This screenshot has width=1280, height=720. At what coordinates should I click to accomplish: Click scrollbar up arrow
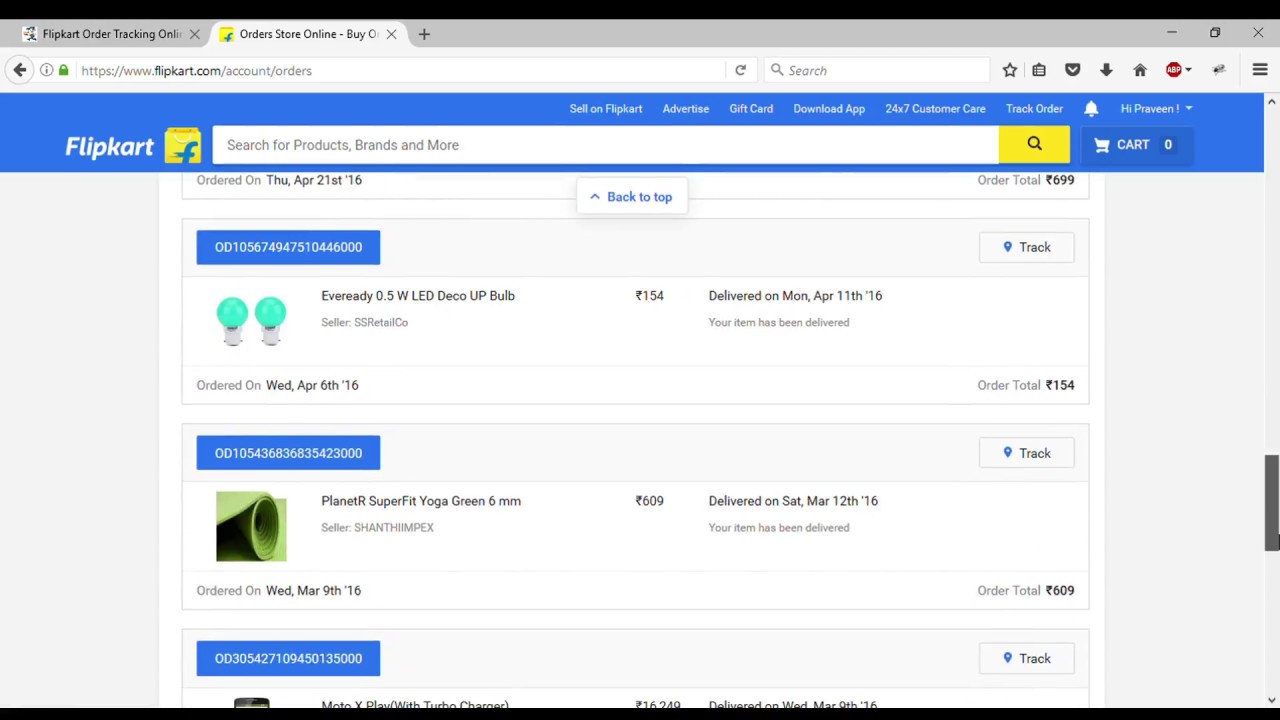(1271, 102)
